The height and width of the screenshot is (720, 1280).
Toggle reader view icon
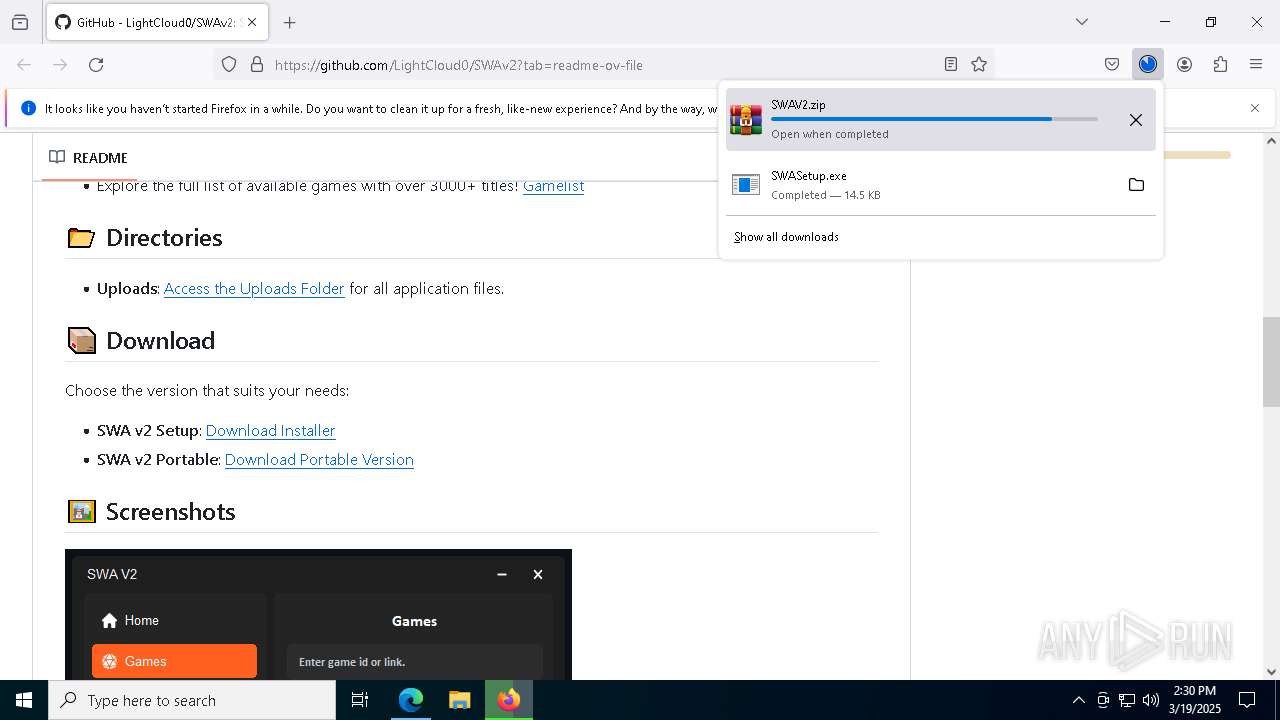pos(951,64)
